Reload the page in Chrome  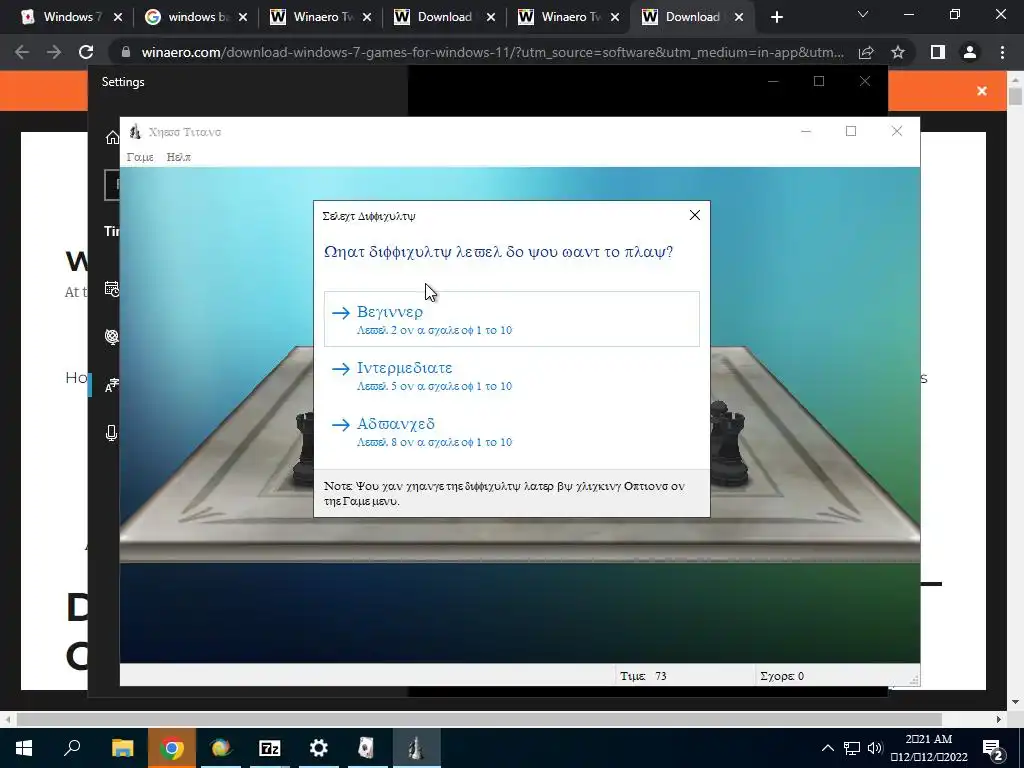tap(86, 52)
